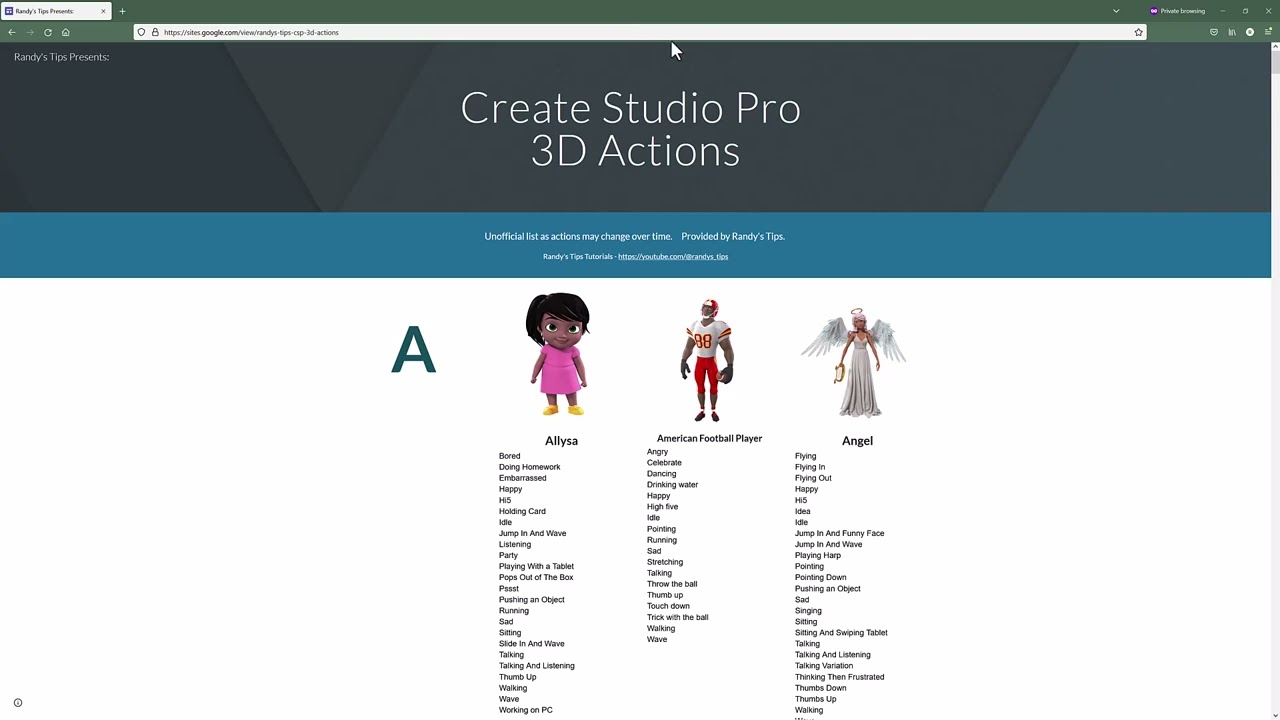The height and width of the screenshot is (720, 1280).
Task: Select 'Drinking water' action text
Action: pyautogui.click(x=672, y=485)
